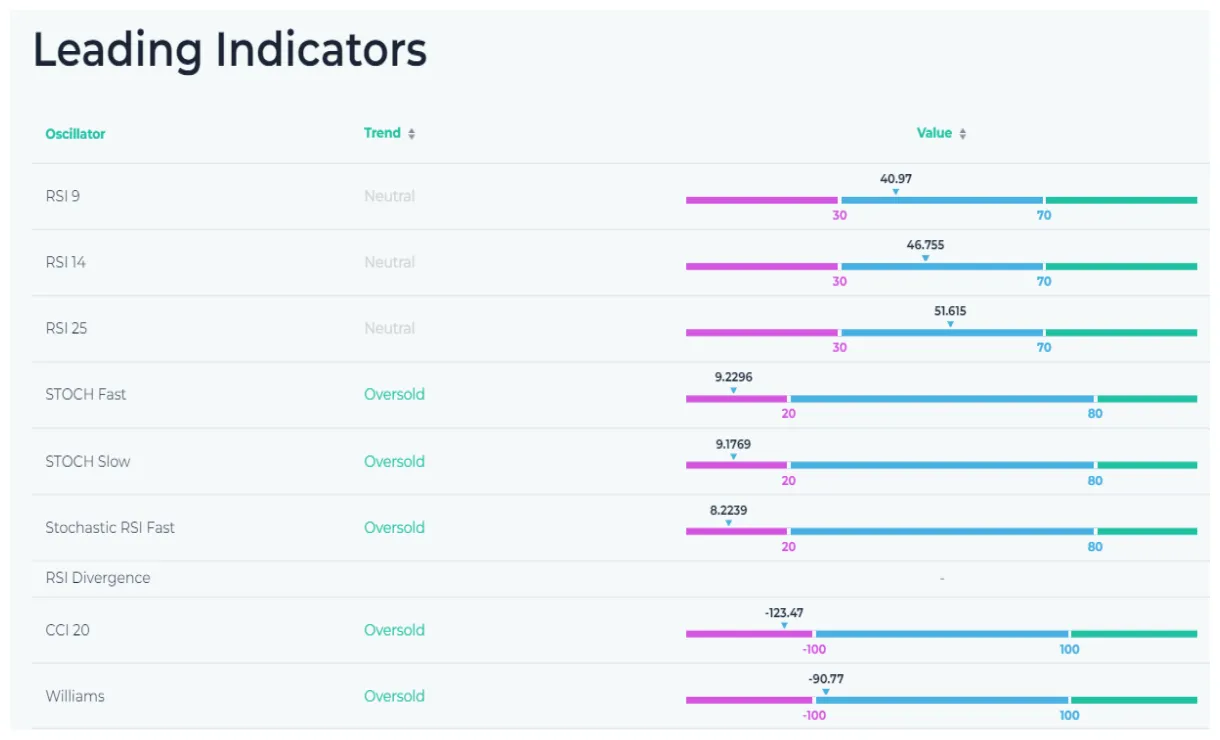Click the marker above STOCH Slow gauge
Image resolution: width=1220 pixels, height=740 pixels.
pos(735,455)
